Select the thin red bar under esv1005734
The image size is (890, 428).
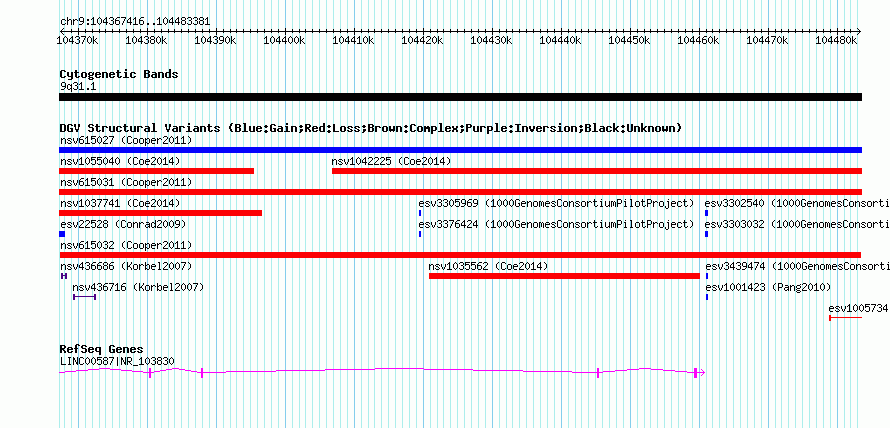click(x=846, y=318)
